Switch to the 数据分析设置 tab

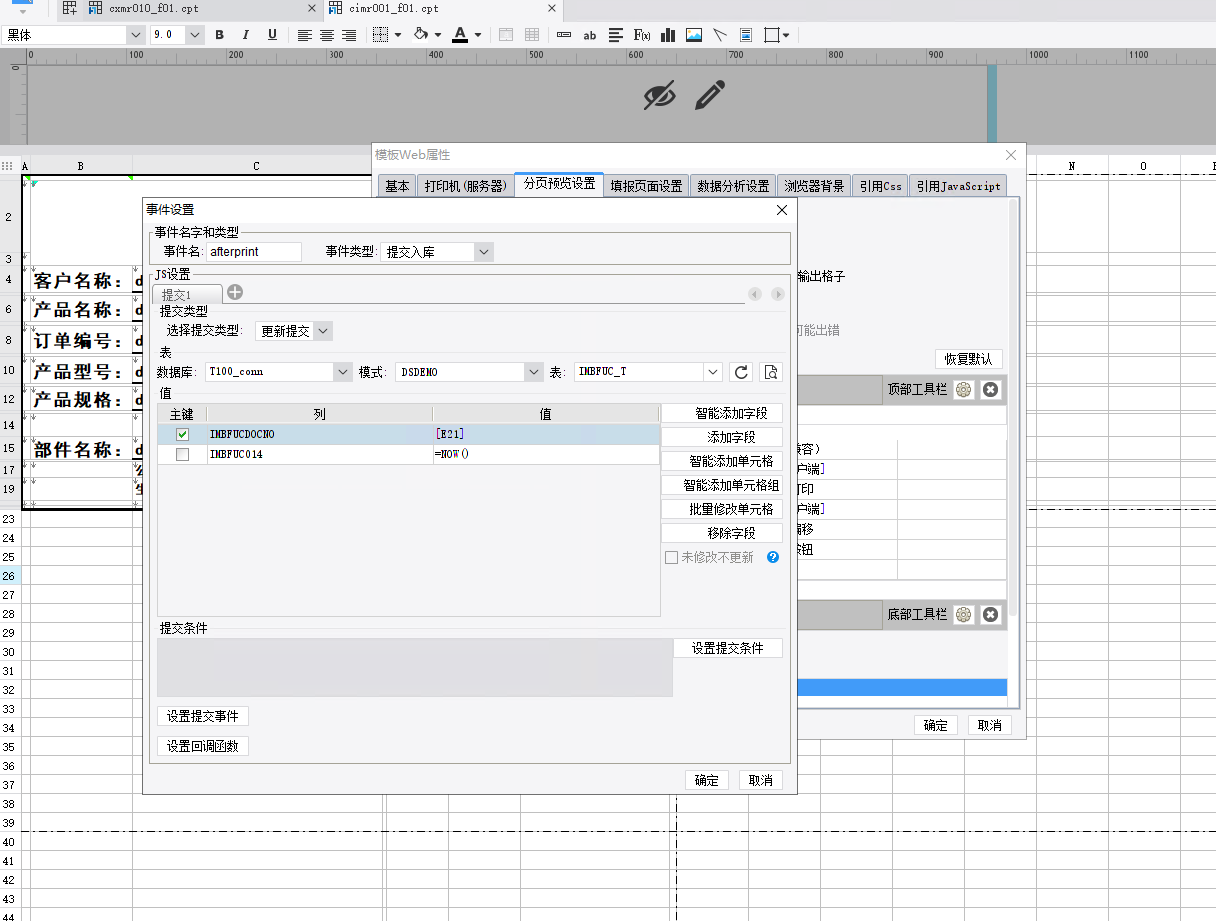pyautogui.click(x=733, y=186)
